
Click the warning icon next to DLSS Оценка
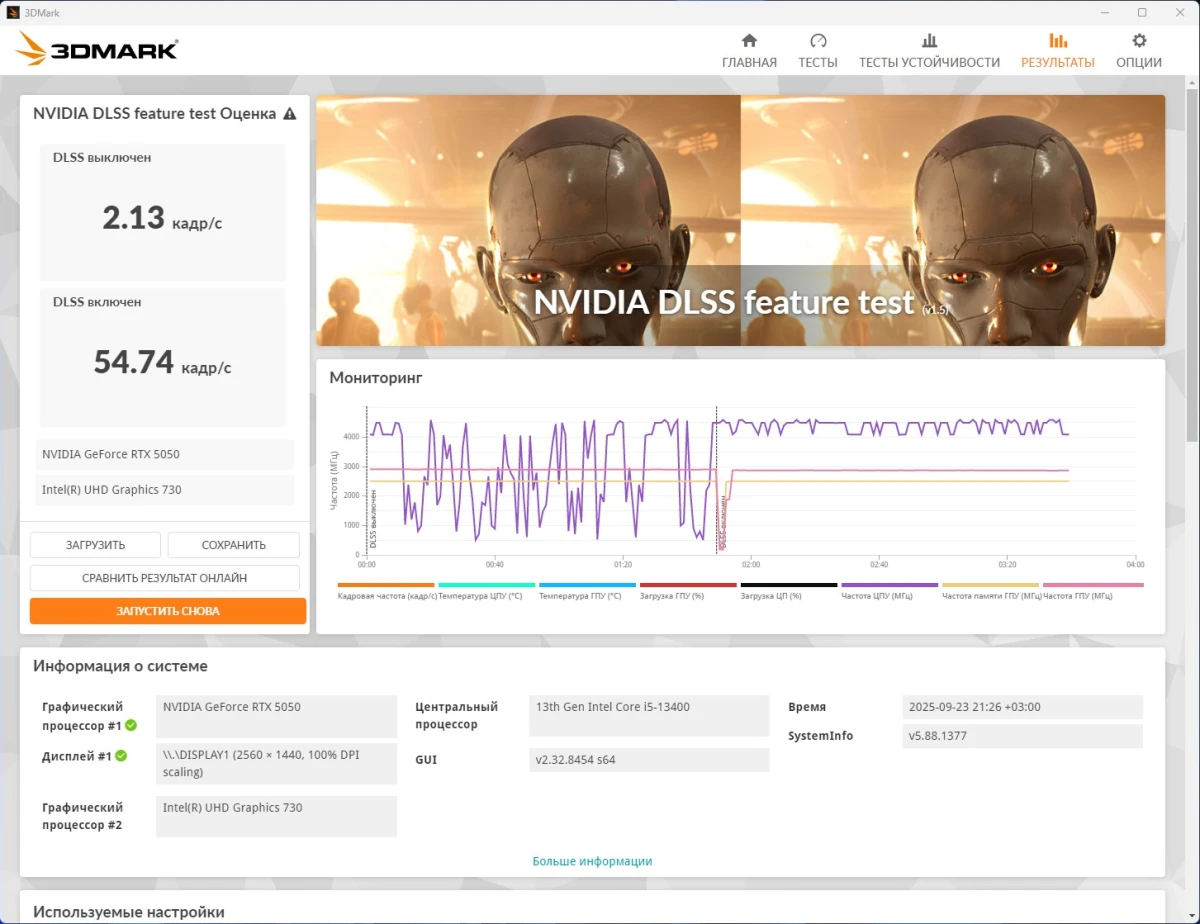click(290, 113)
